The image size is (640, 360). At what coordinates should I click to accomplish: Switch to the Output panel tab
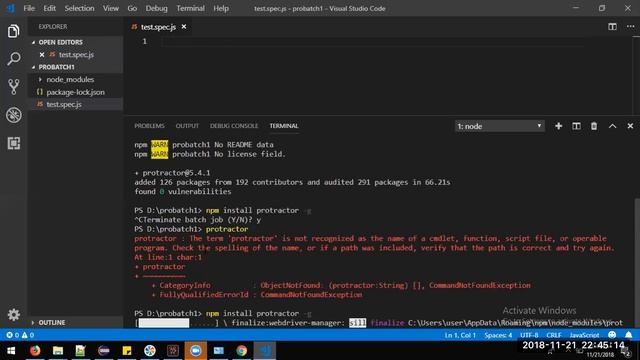click(x=187, y=126)
